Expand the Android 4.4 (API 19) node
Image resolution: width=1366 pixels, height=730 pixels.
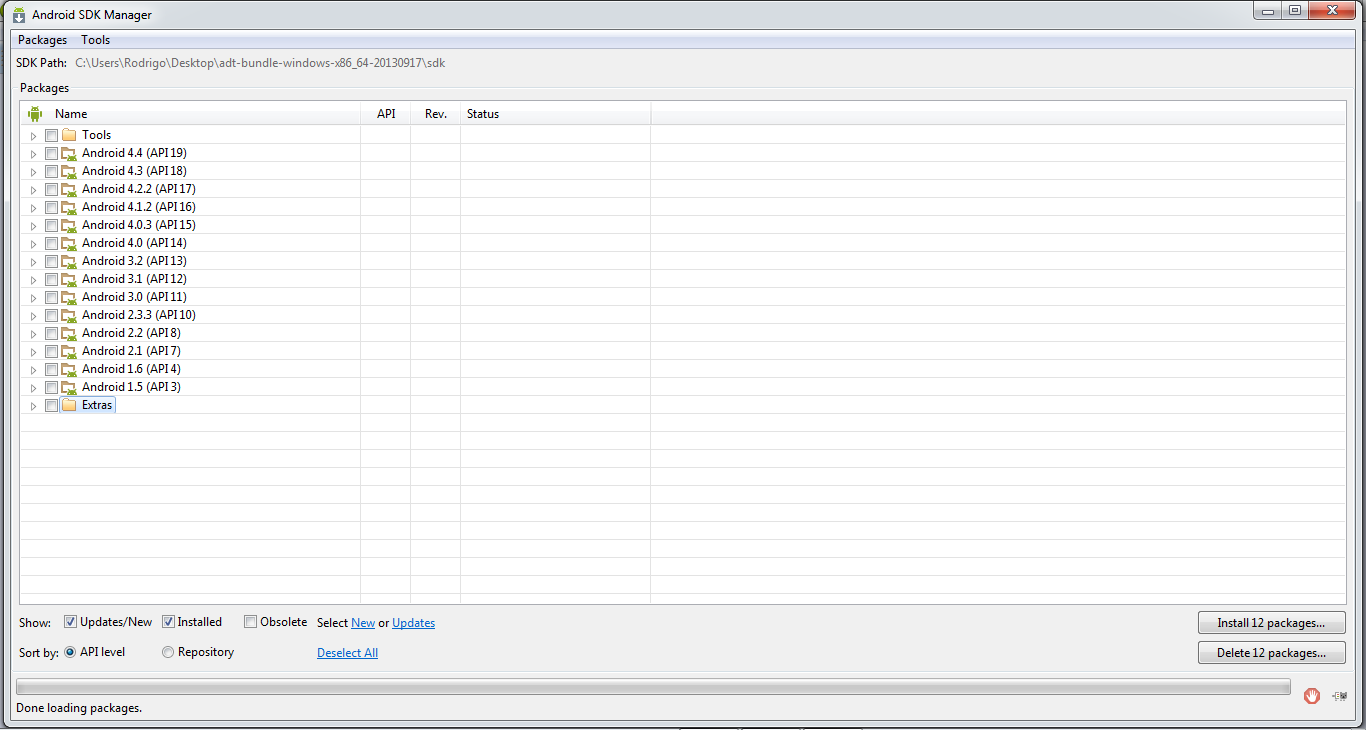click(x=33, y=154)
